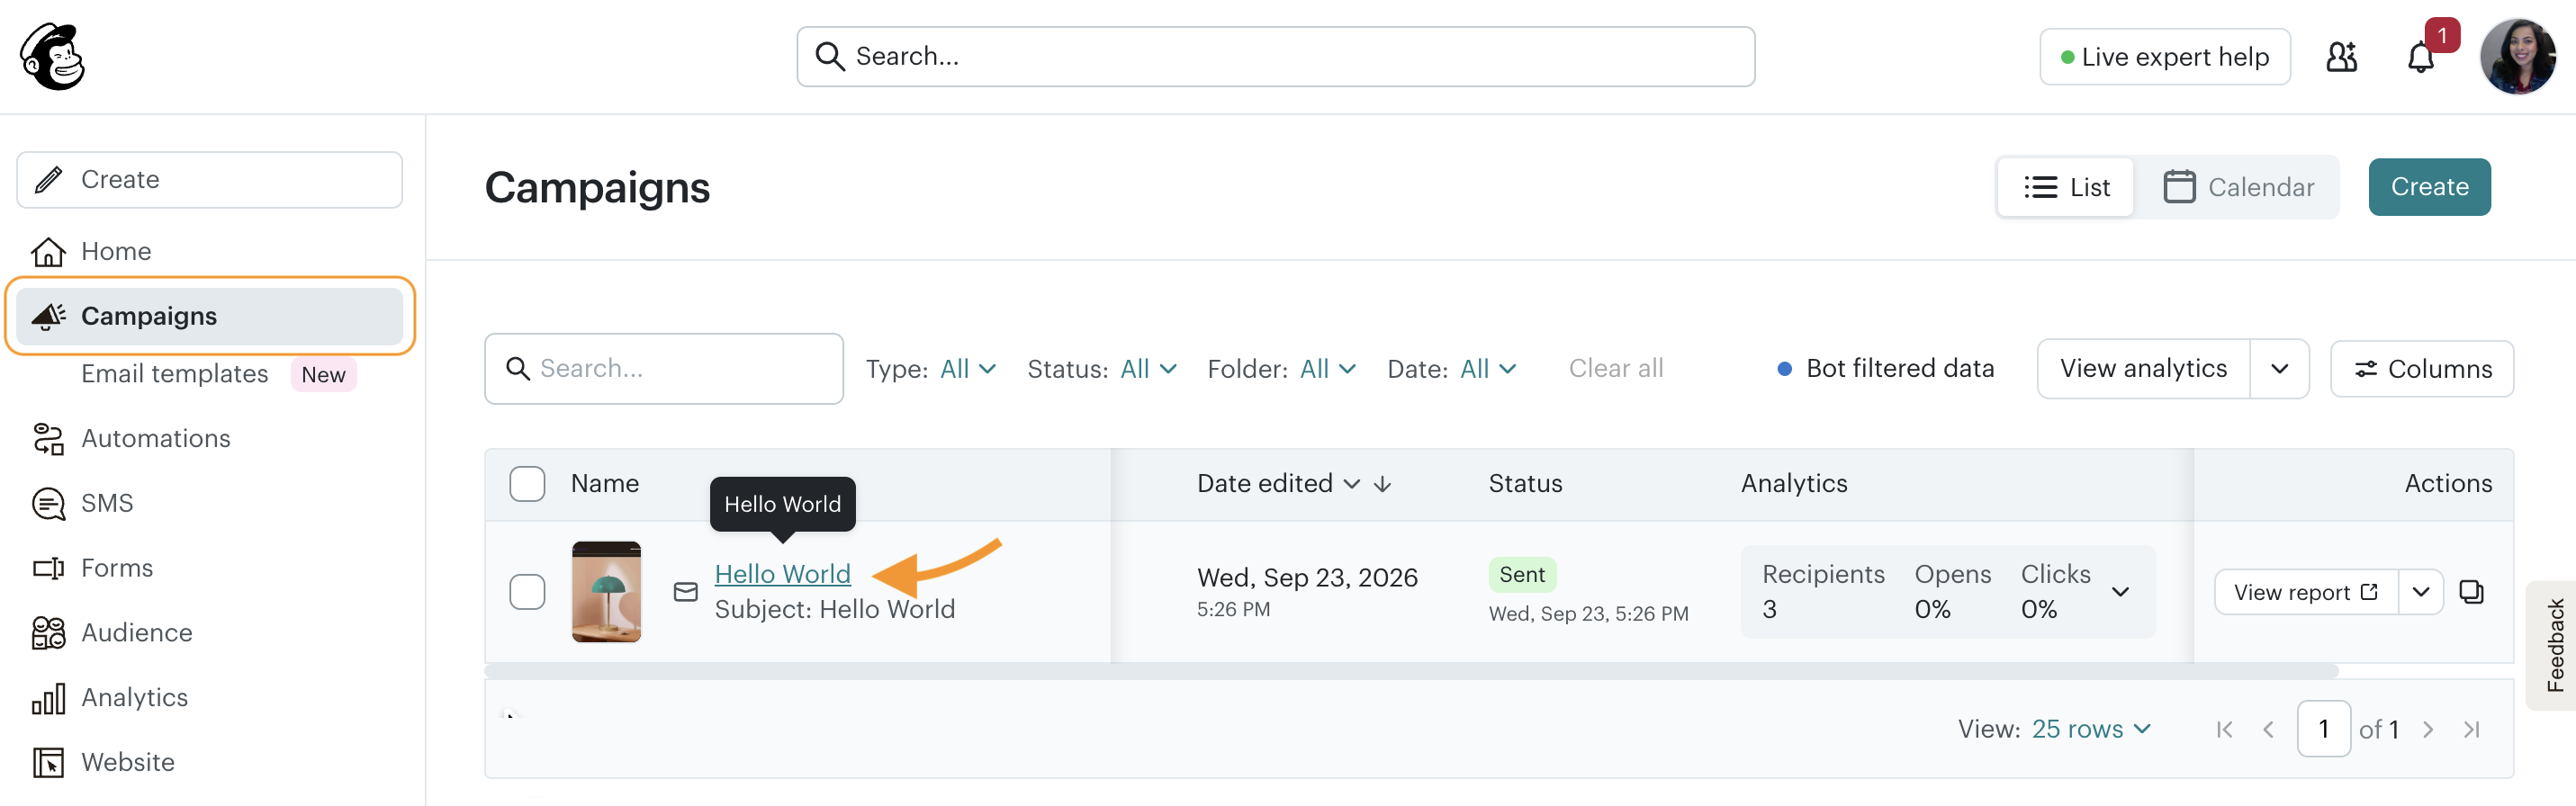The image size is (2576, 806).
Task: Open Automations from the sidebar
Action: [x=155, y=438]
